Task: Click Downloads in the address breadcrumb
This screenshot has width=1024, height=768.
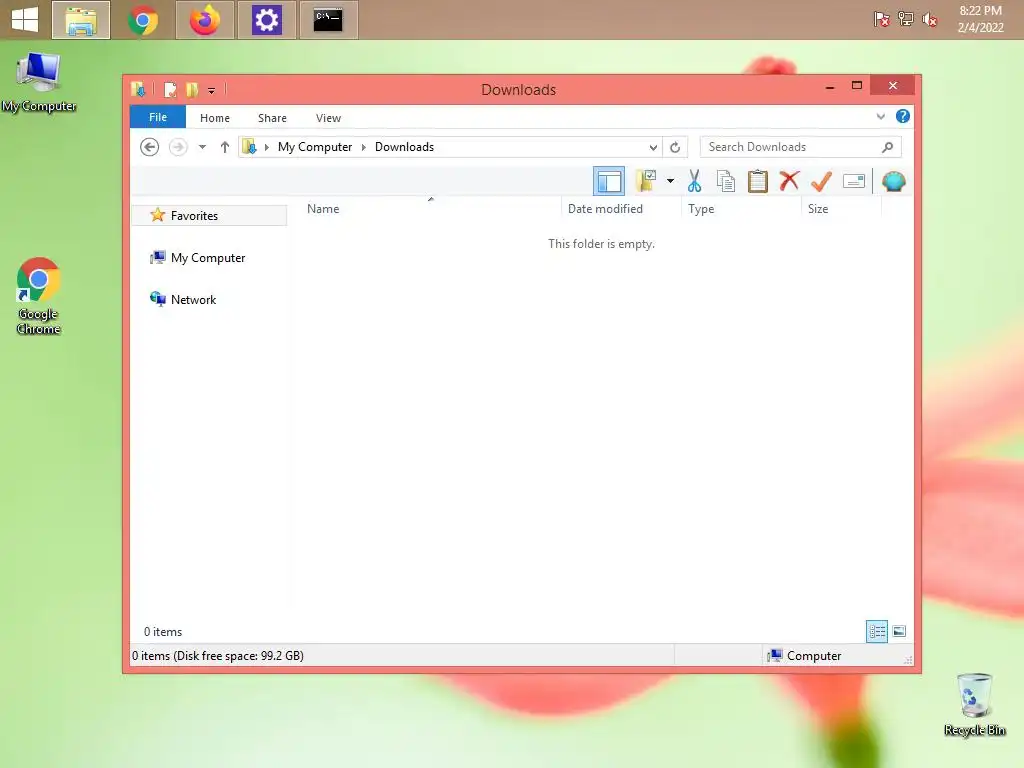Action: point(404,147)
